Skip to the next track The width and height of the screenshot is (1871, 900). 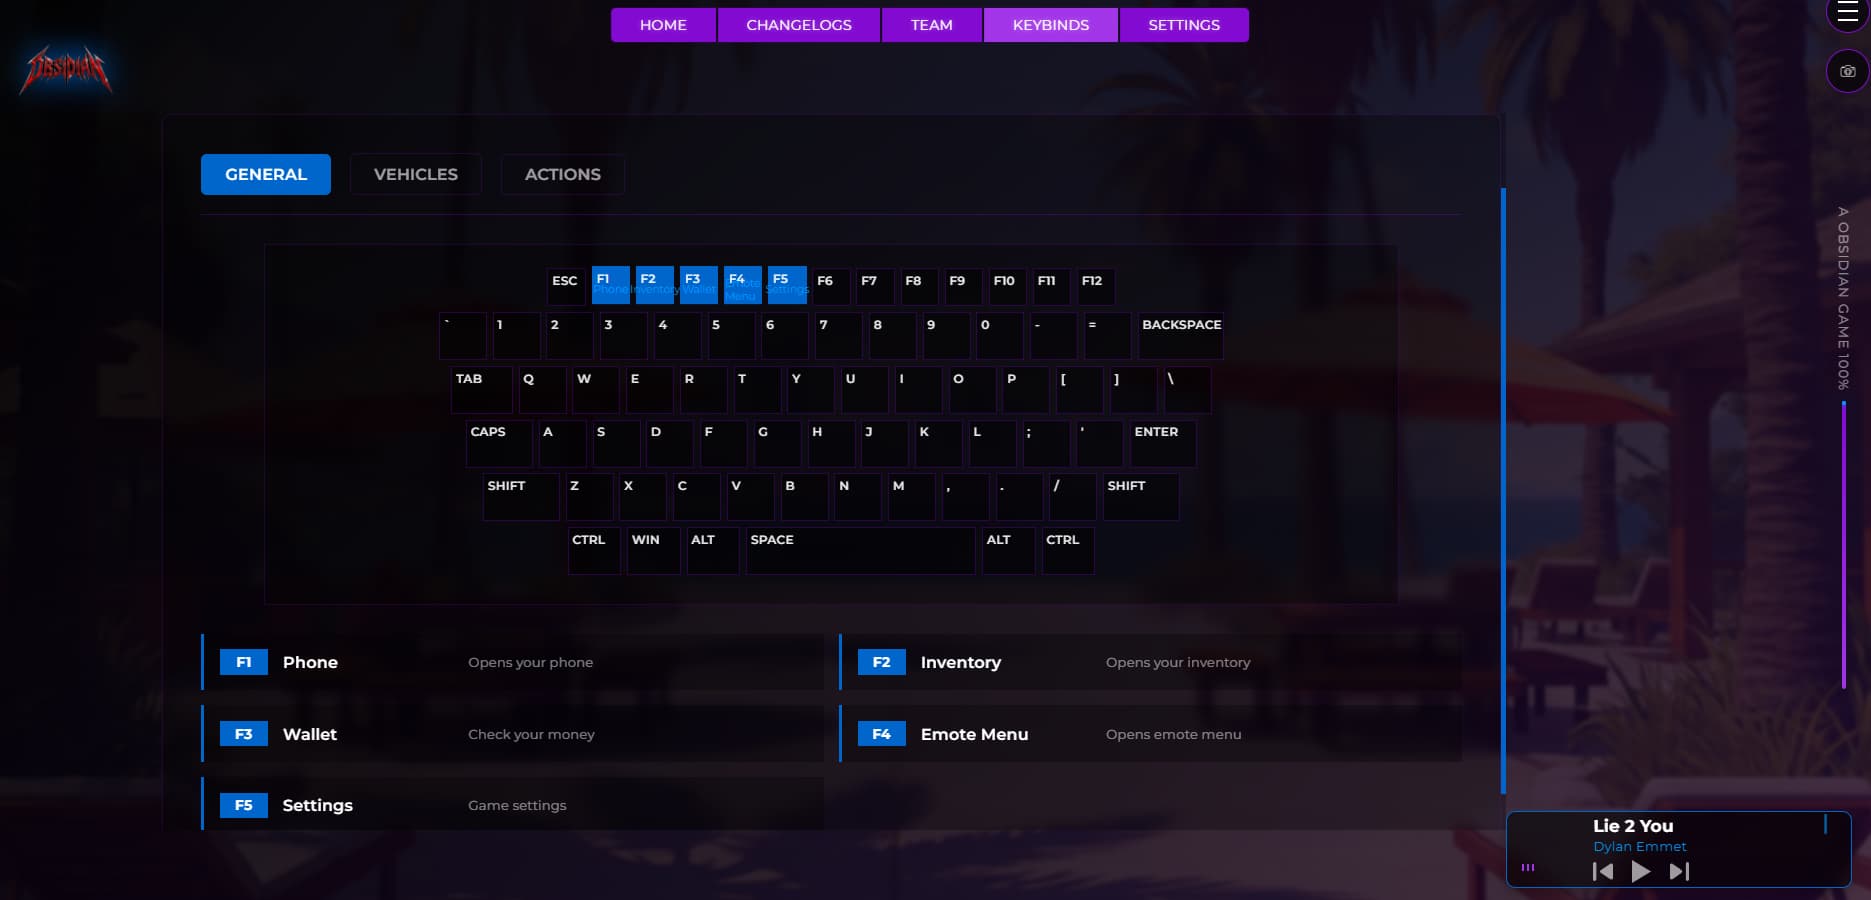point(1679,871)
